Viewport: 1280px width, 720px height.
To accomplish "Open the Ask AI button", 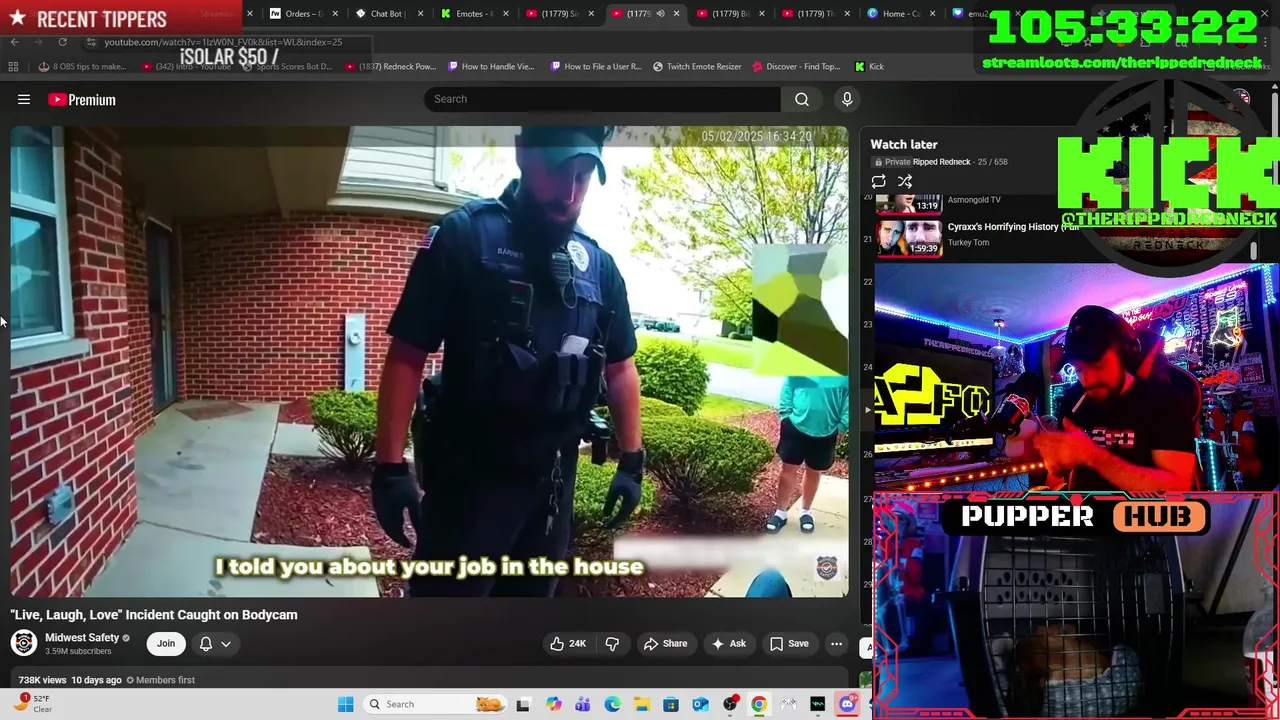I will click(729, 644).
